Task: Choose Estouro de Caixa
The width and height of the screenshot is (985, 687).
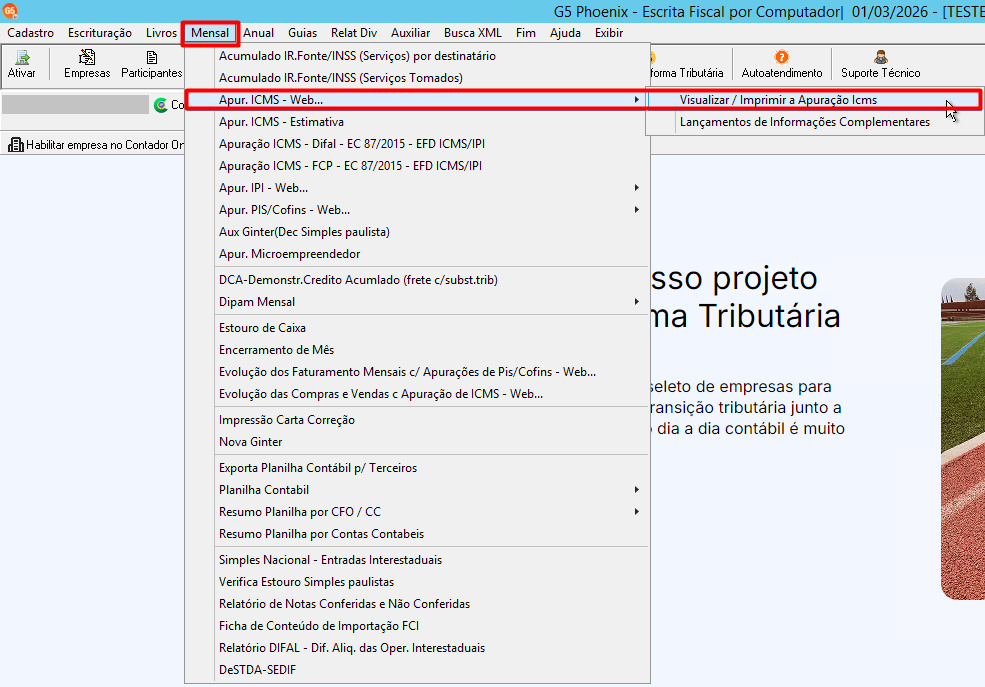Action: [x=417, y=328]
